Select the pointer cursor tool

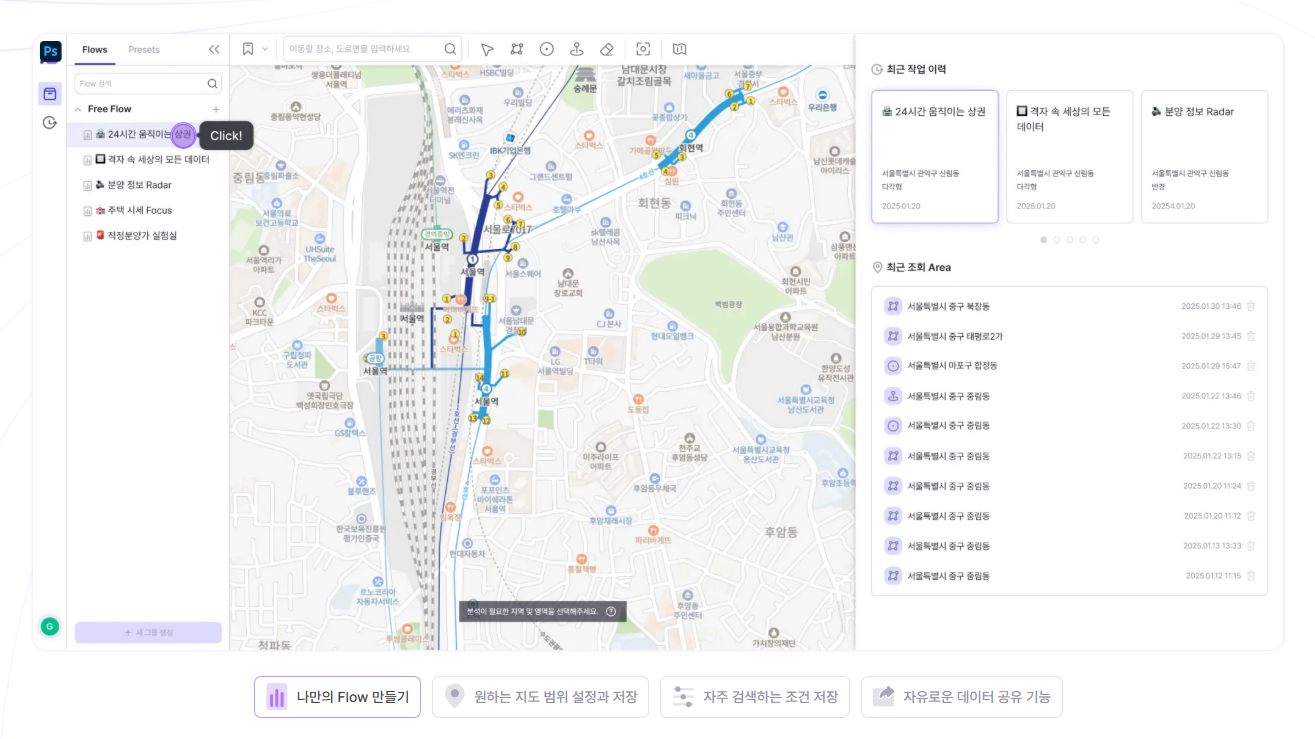click(x=487, y=49)
